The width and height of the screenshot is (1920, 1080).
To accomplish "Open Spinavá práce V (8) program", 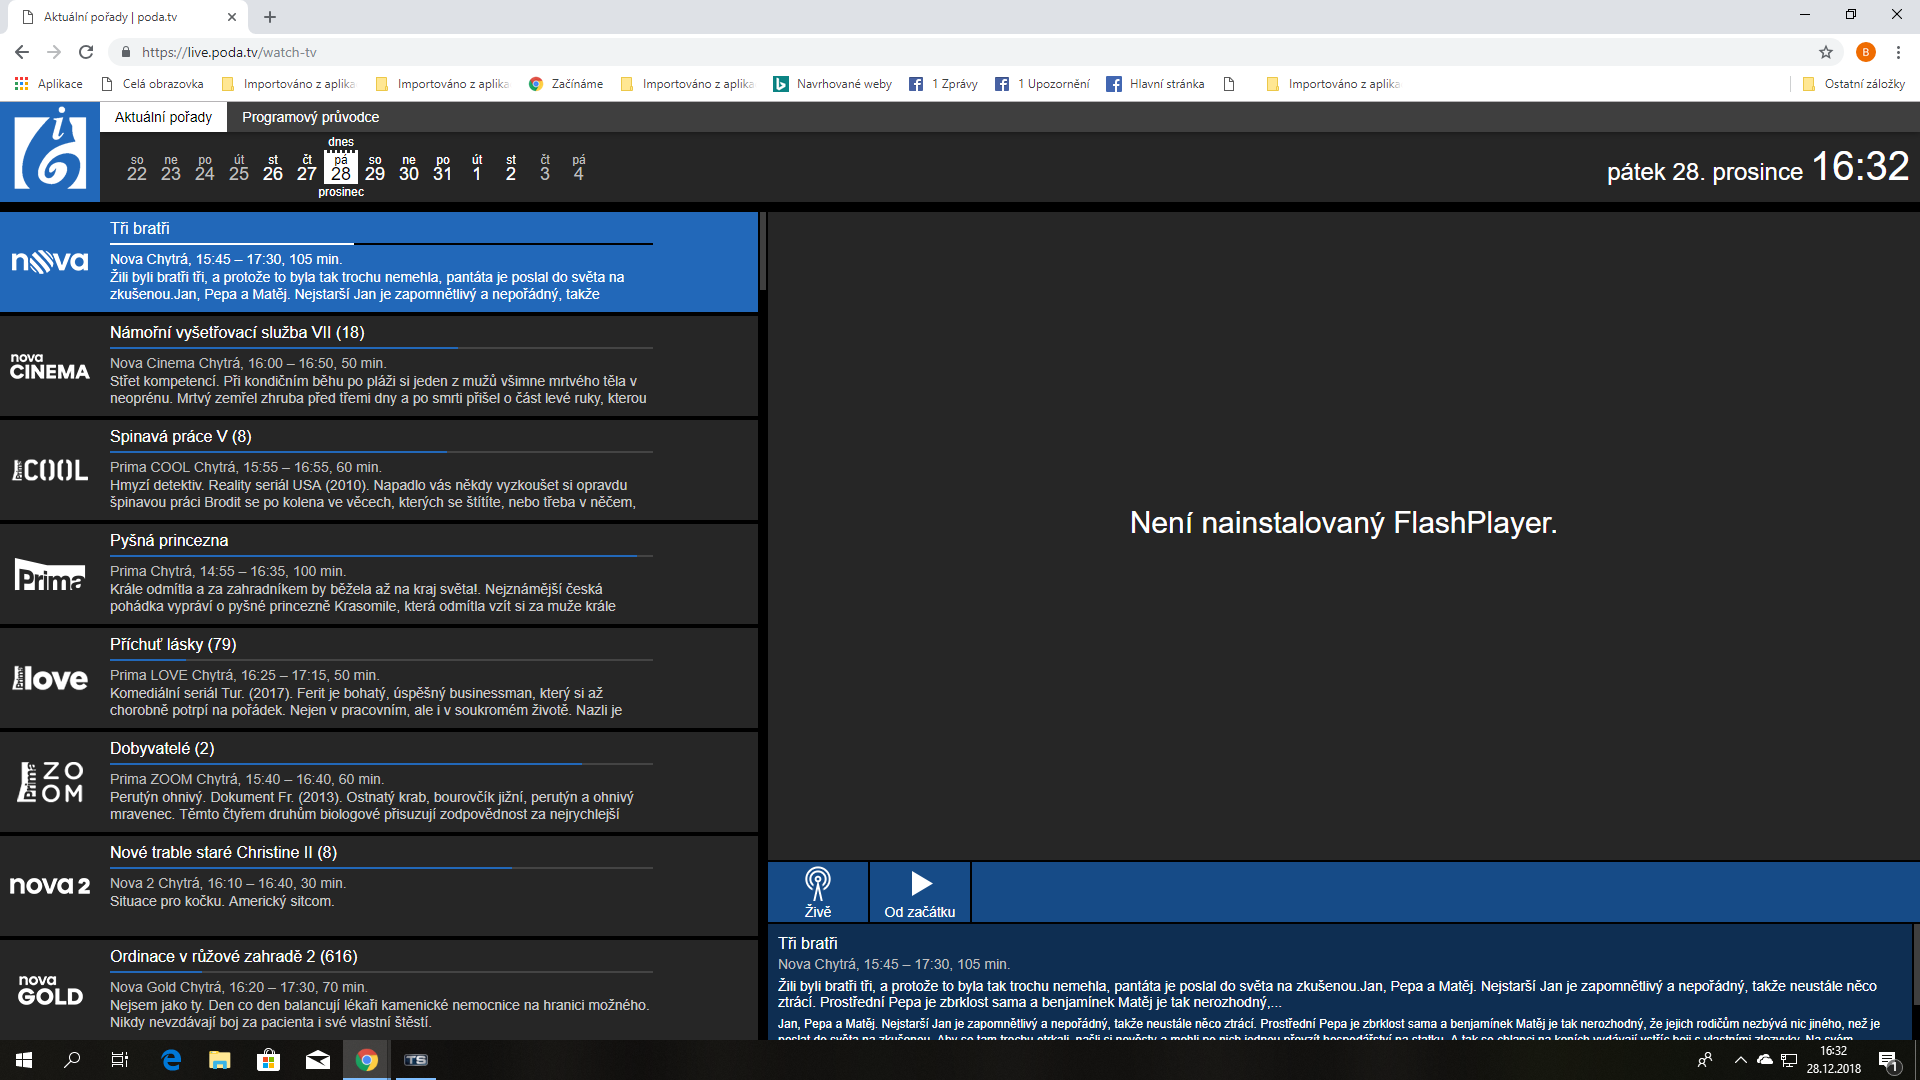I will coord(181,437).
